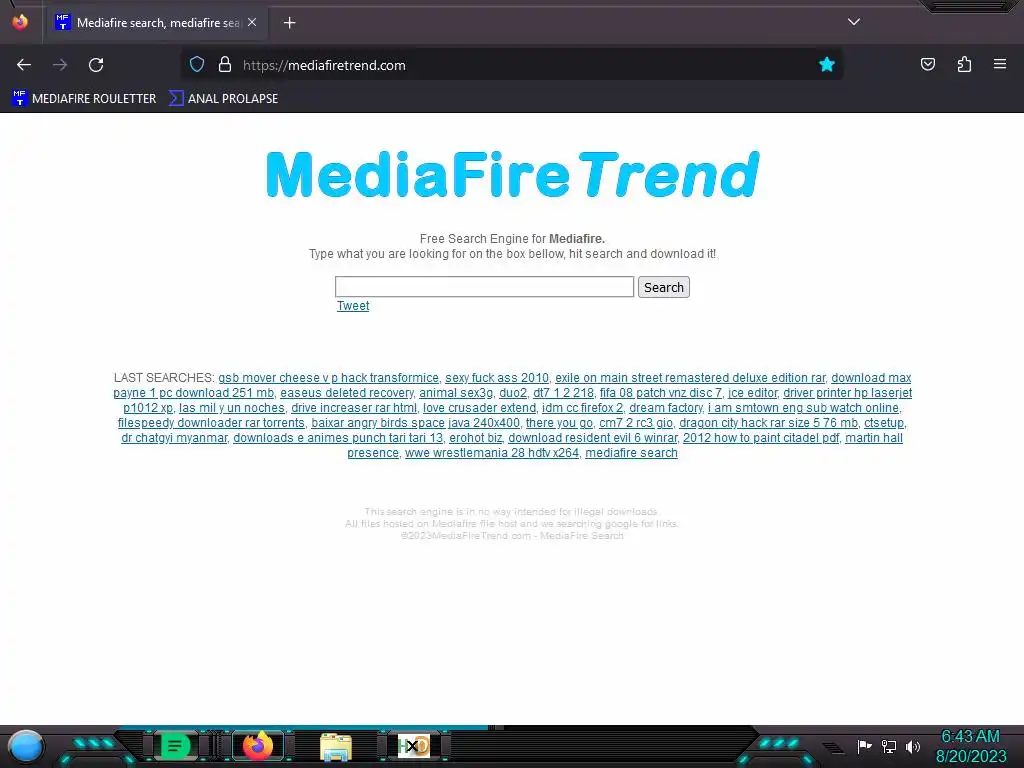Open tracking protection shield icon
The width and height of the screenshot is (1024, 768).
tap(197, 65)
